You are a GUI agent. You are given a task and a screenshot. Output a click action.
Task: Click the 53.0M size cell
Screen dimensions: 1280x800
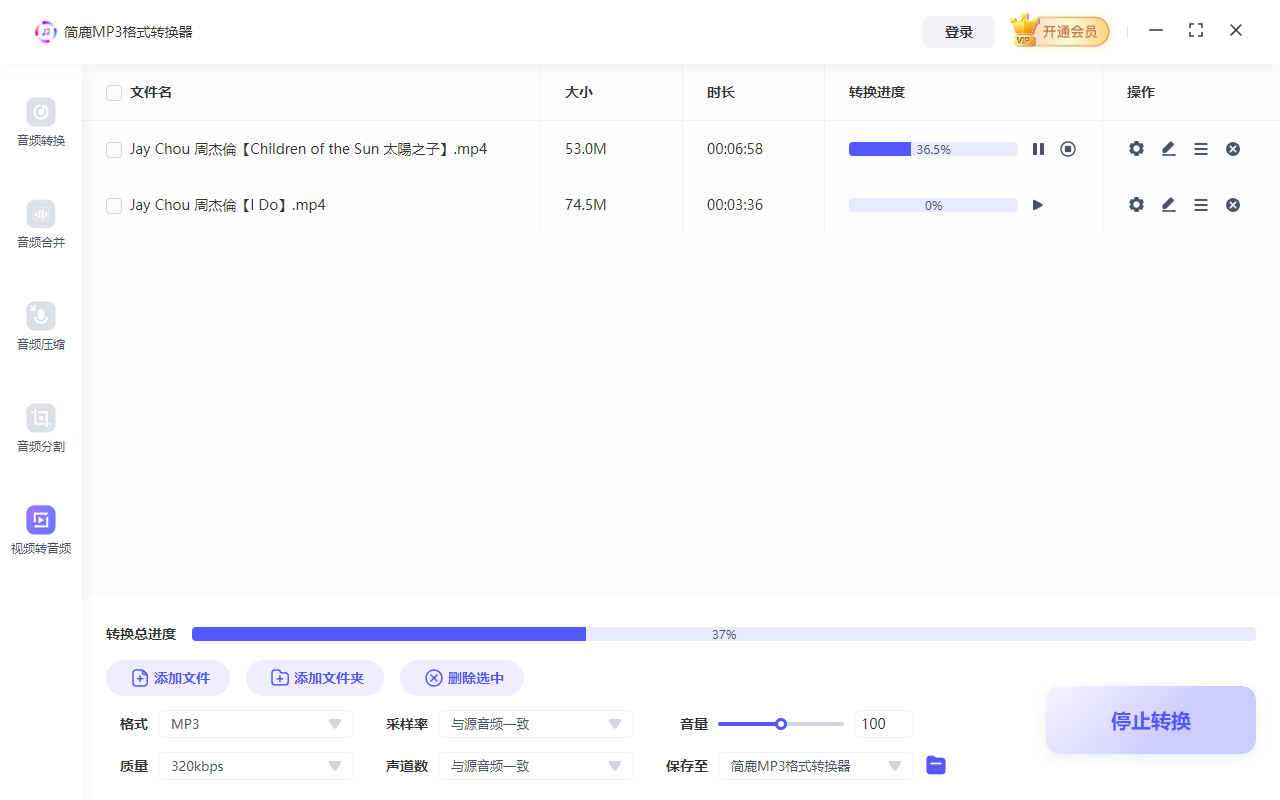click(x=586, y=149)
